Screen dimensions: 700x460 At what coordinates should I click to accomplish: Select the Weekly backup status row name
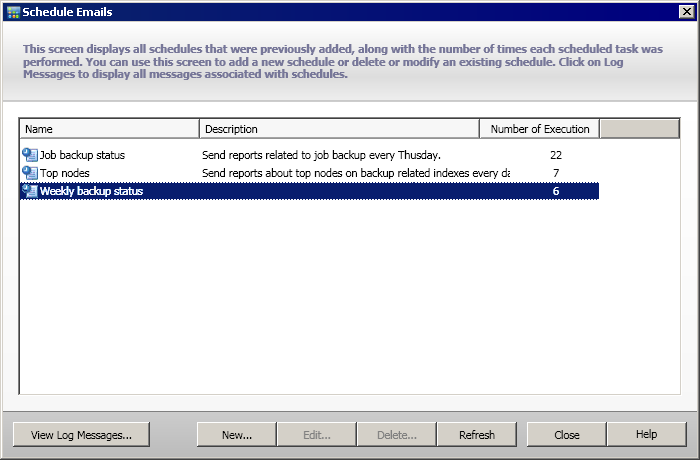tap(92, 191)
